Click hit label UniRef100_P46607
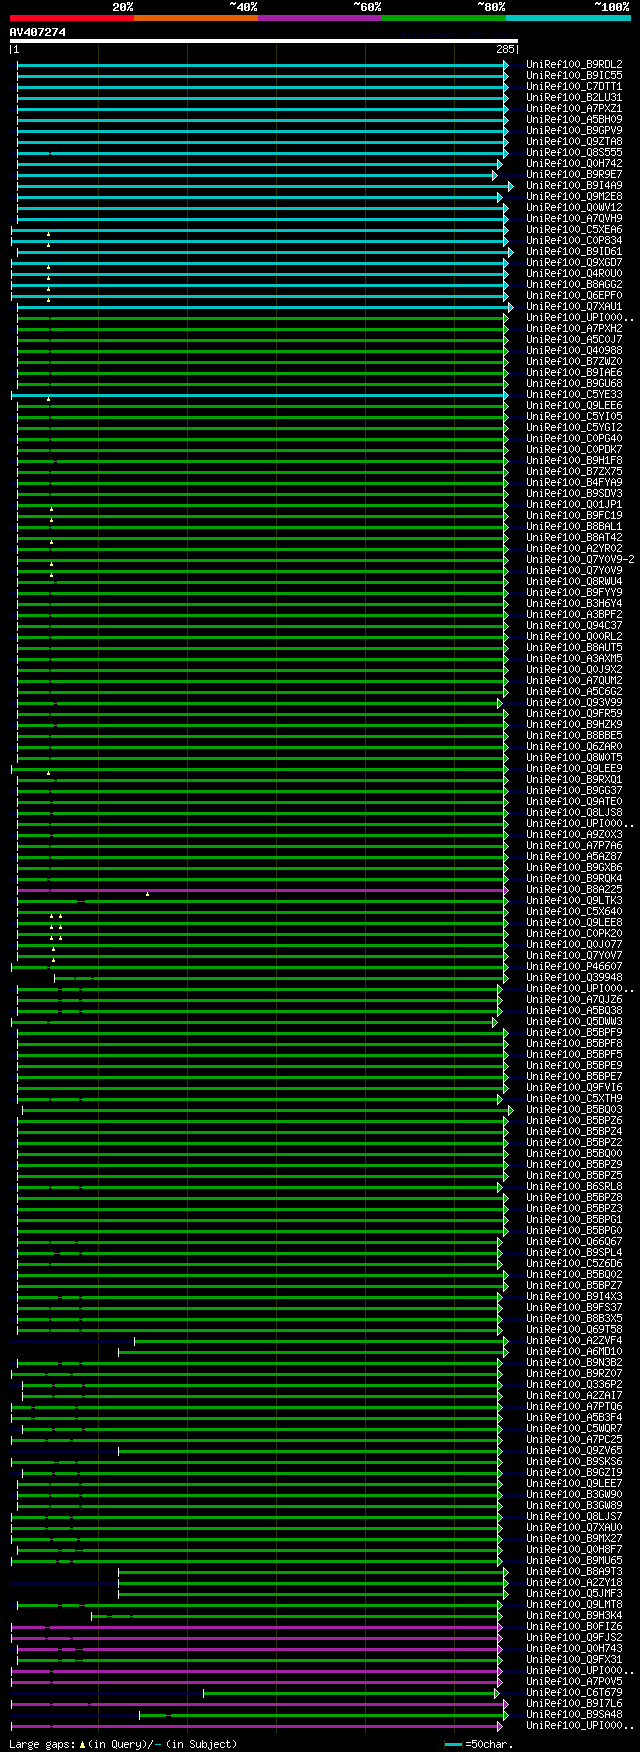 pyautogui.click(x=574, y=966)
